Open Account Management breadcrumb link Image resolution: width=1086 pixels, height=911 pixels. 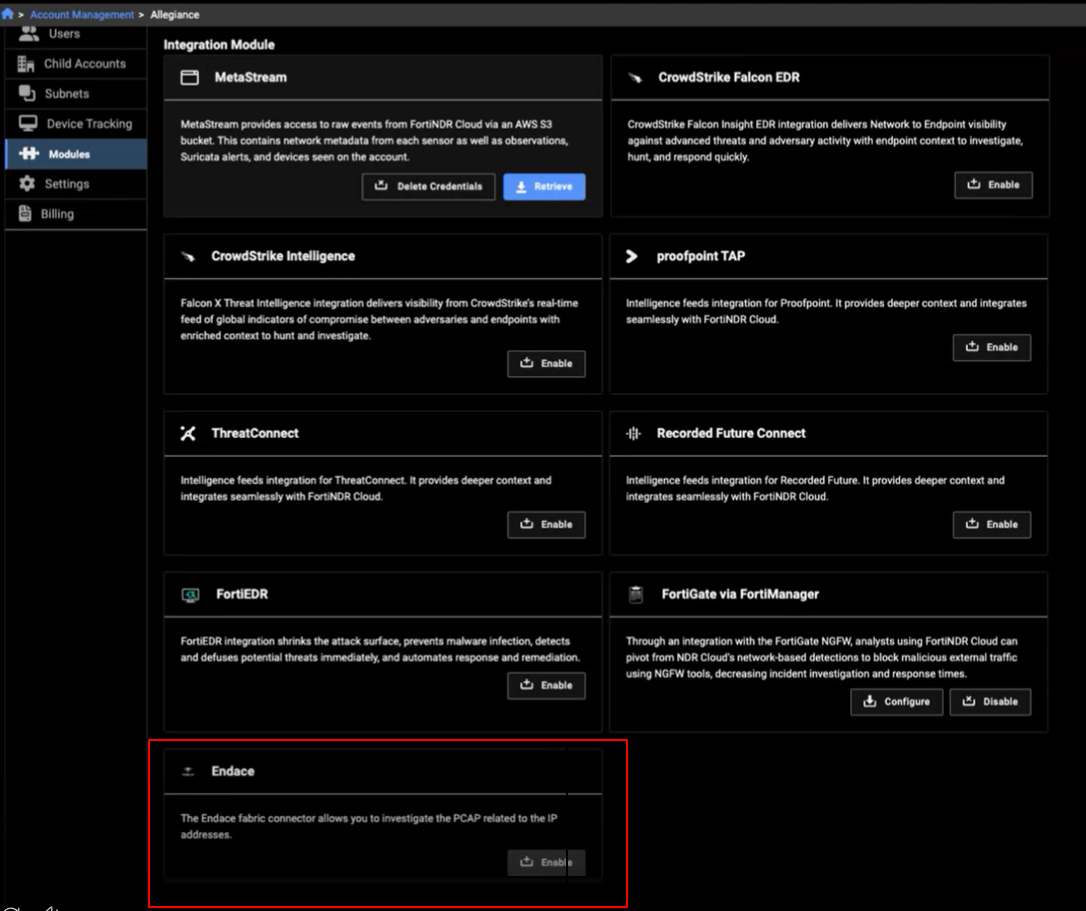82,15
